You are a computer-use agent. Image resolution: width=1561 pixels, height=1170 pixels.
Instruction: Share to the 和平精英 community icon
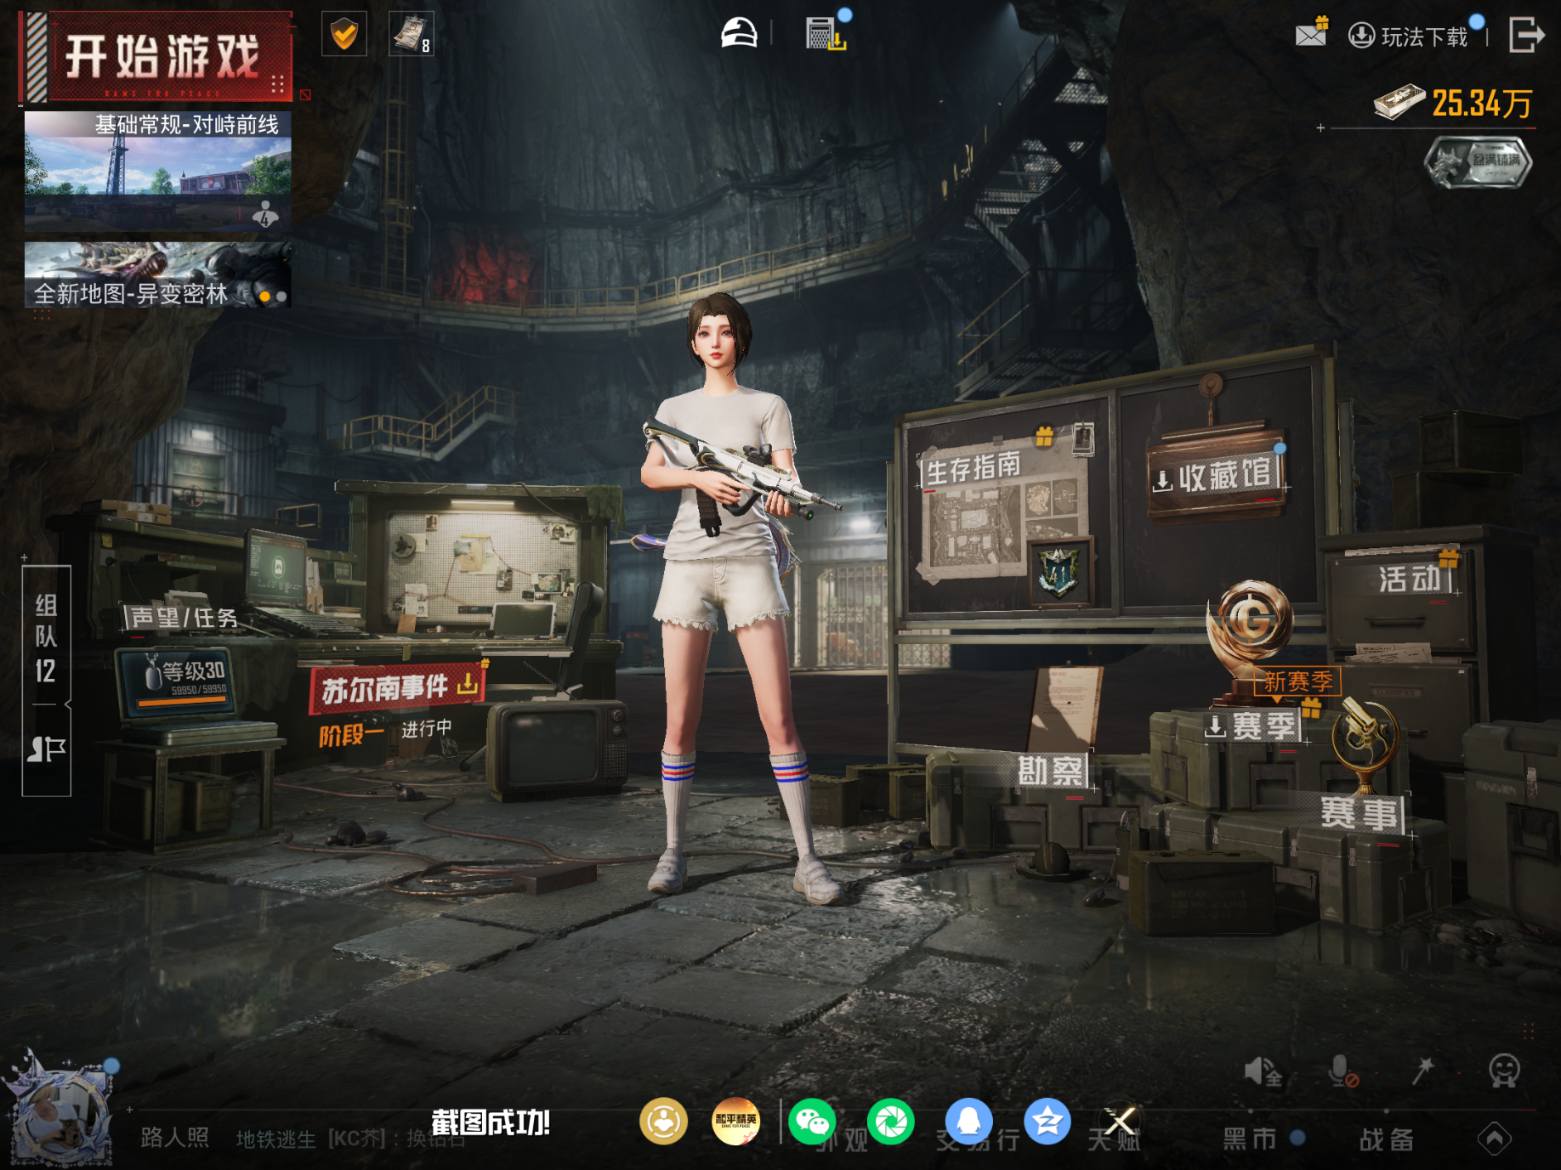coord(735,1121)
